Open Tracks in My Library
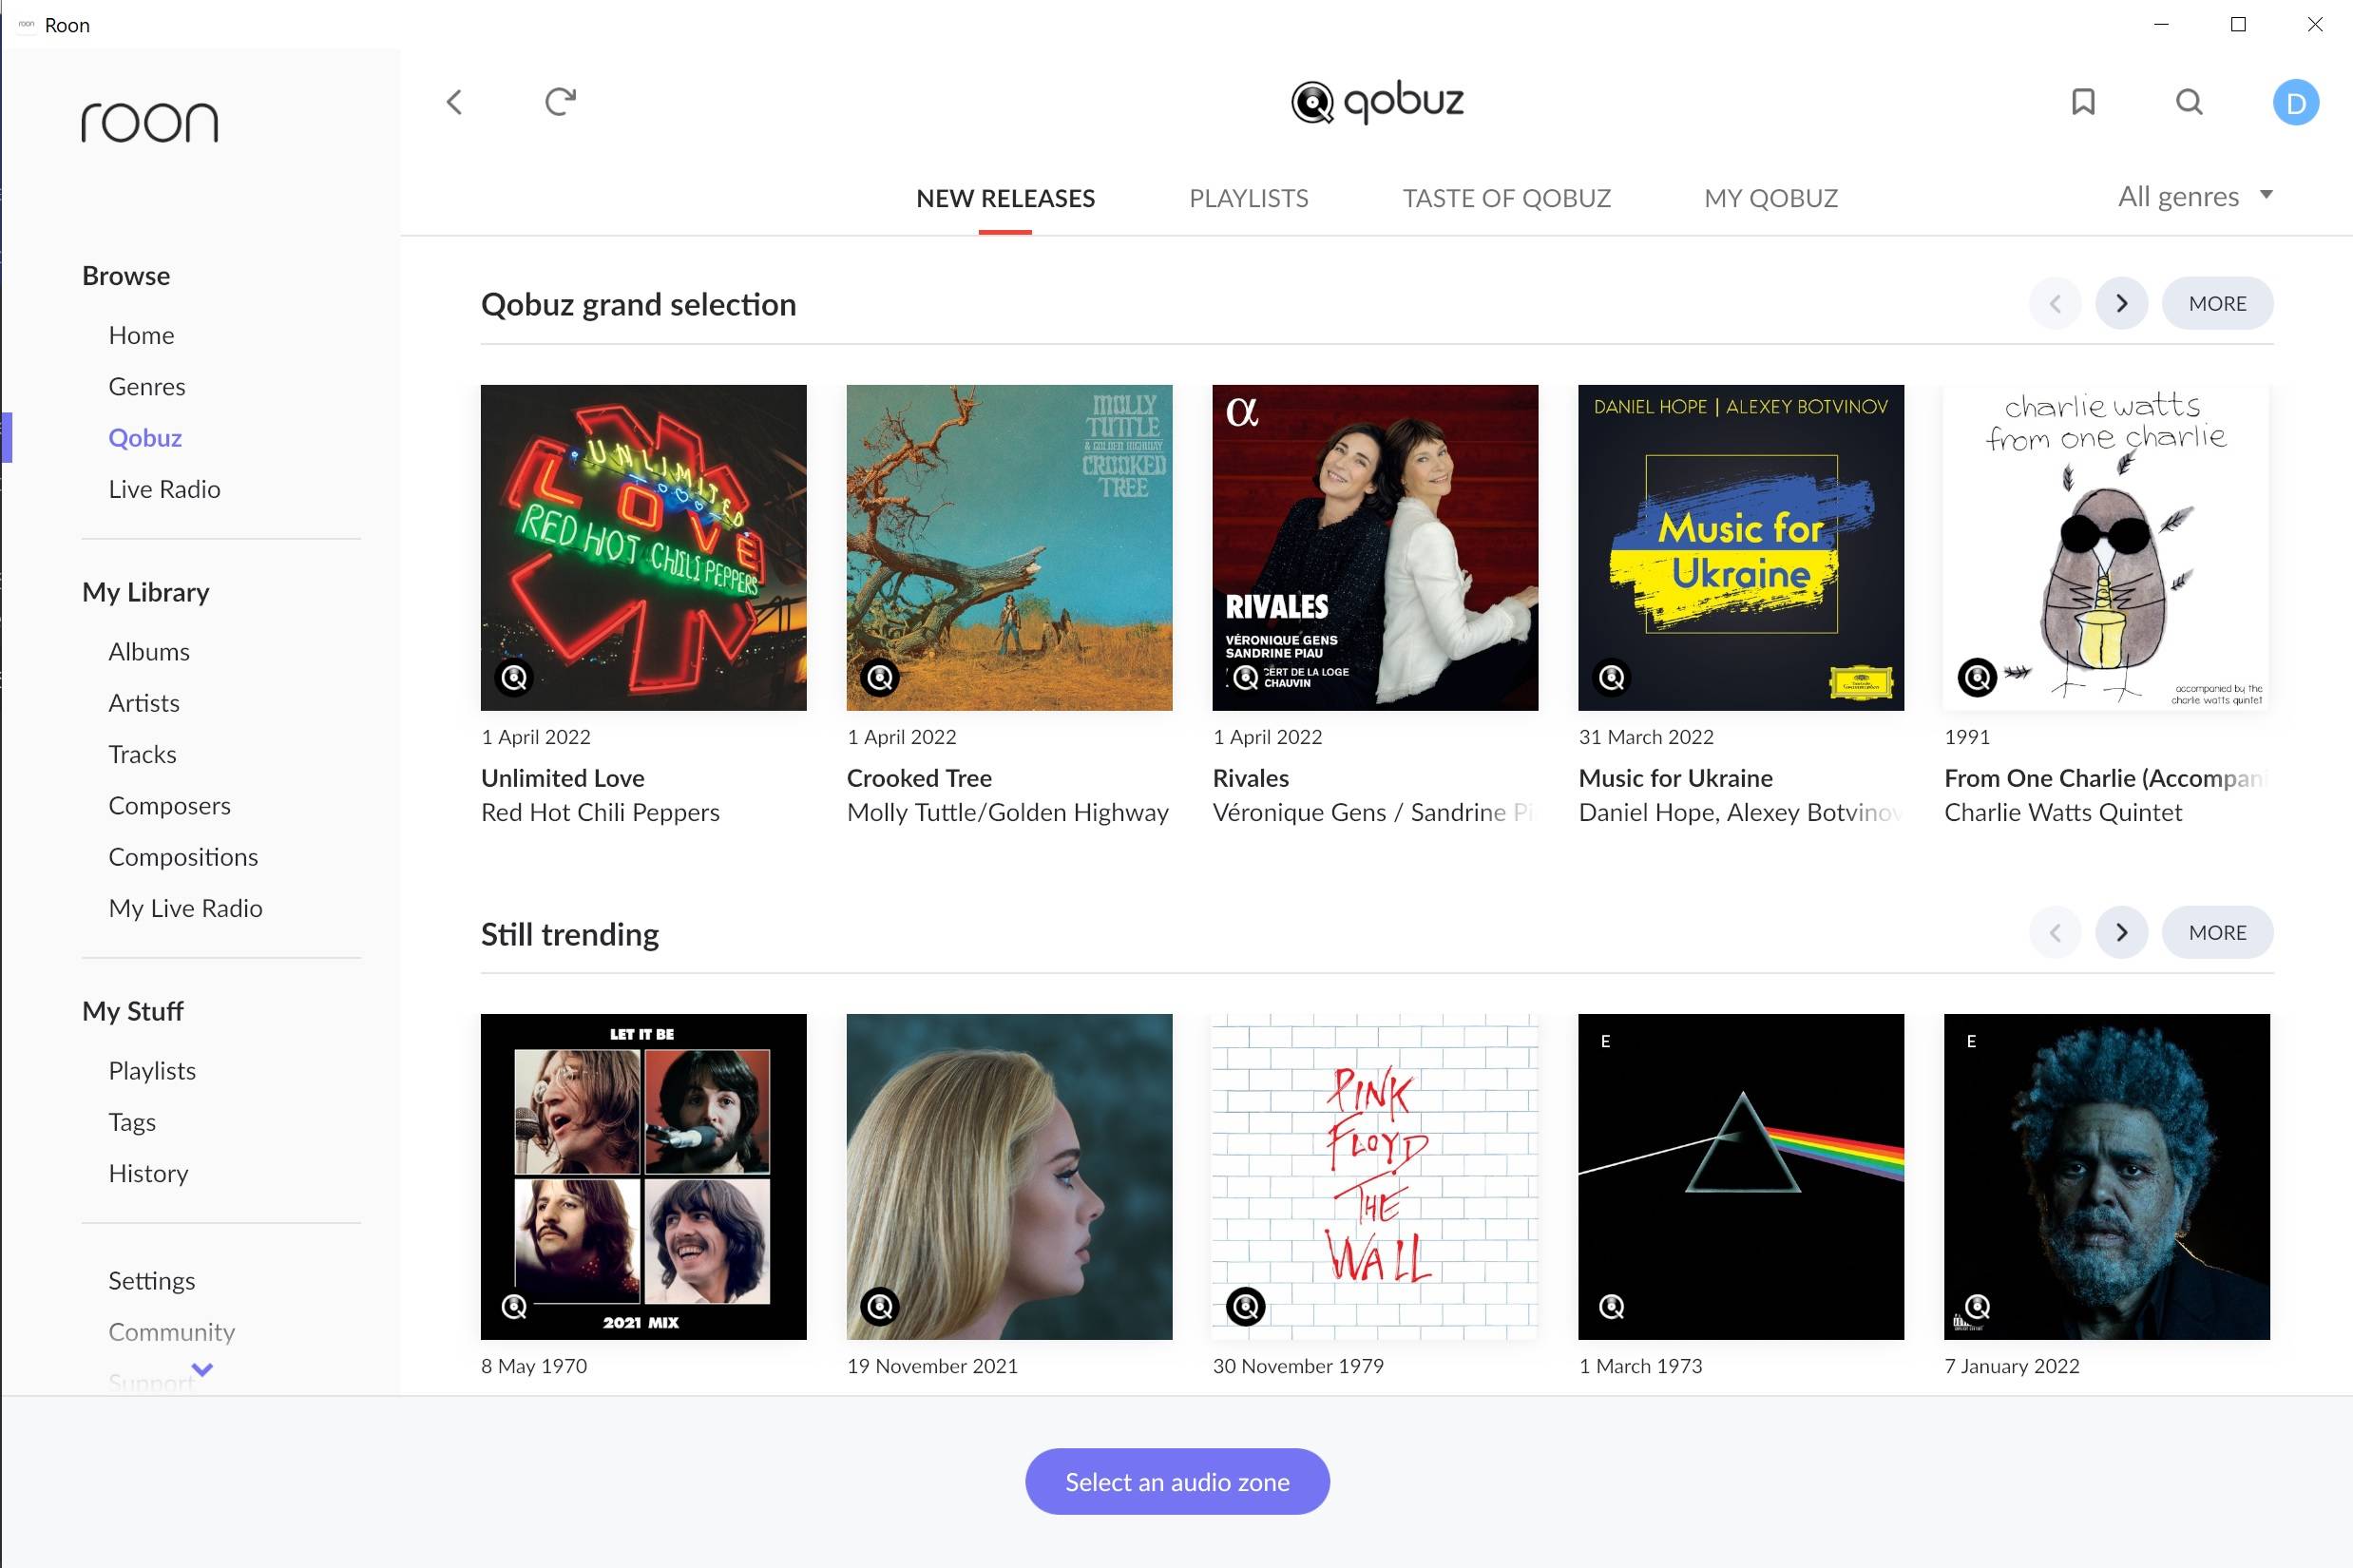 tap(142, 754)
